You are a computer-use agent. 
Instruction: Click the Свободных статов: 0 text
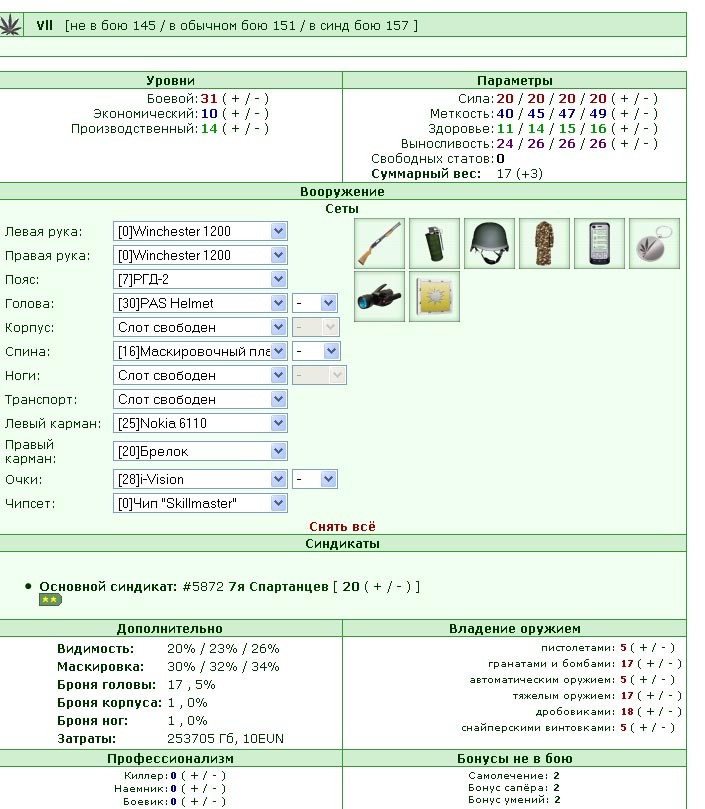coord(438,159)
